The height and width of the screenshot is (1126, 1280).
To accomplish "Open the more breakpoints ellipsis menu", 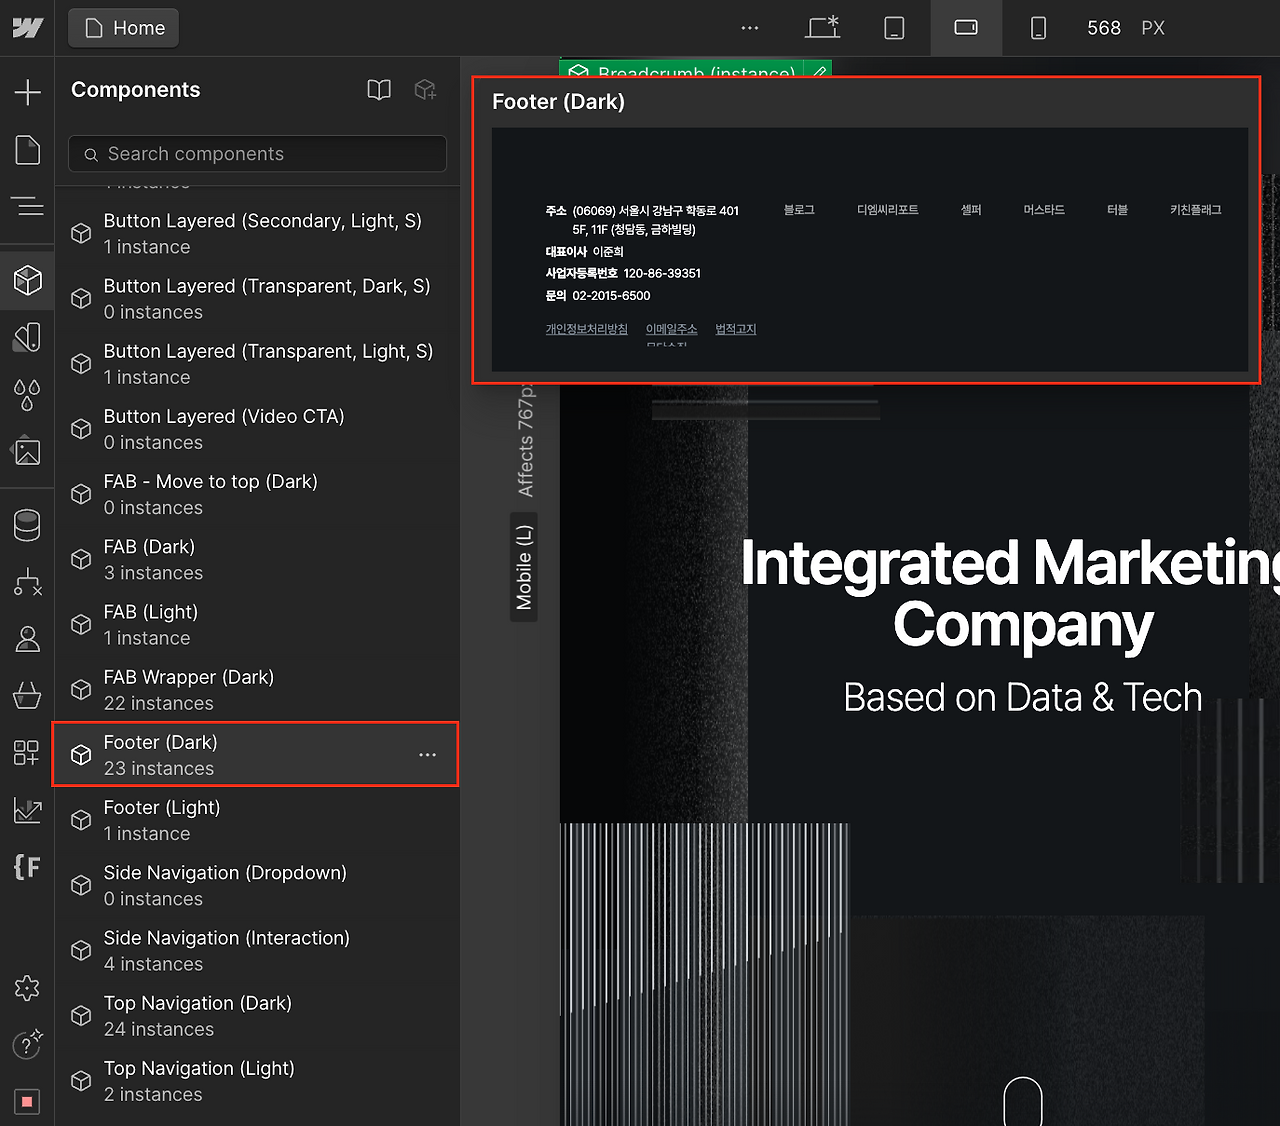I will (x=750, y=28).
